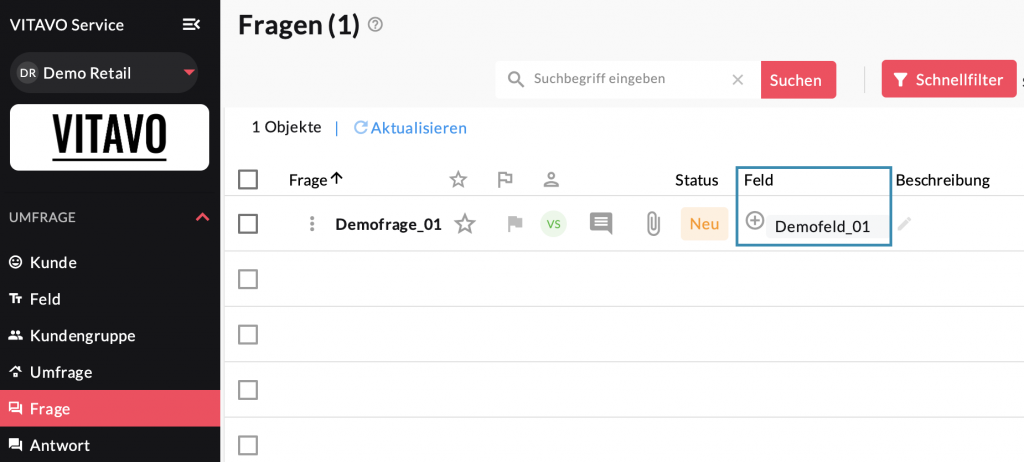Image resolution: width=1024 pixels, height=462 pixels.
Task: Tick the first empty row checkbox
Action: coord(248,279)
